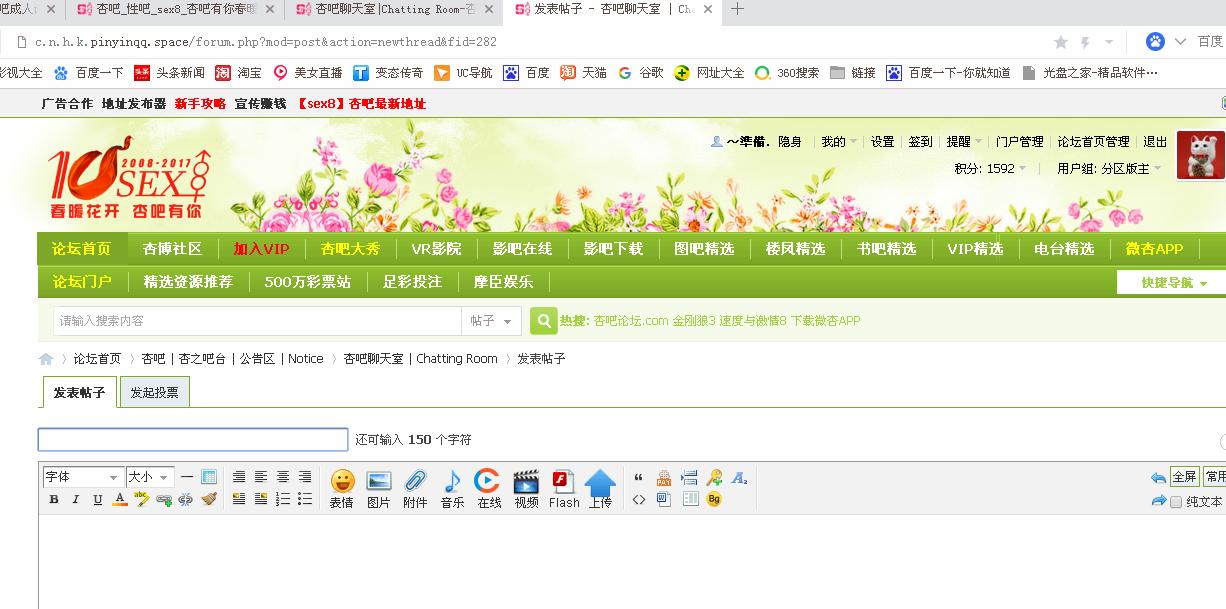Insert a table in the editor
This screenshot has width=1226, height=609.
[208, 477]
